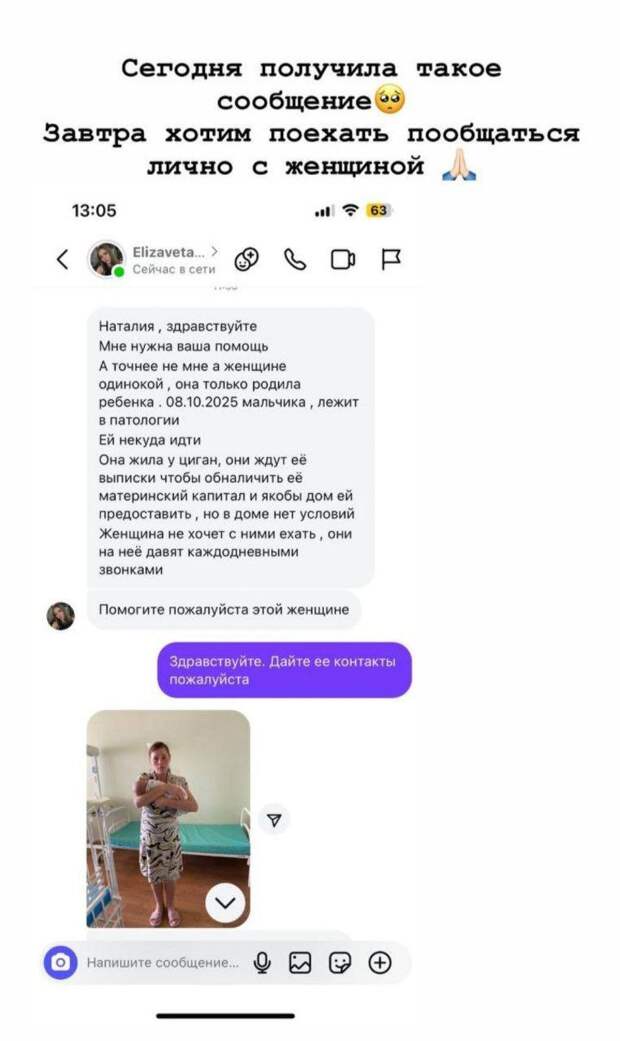Record a voice message with the microphone icon
This screenshot has width=620, height=1041.
point(262,963)
